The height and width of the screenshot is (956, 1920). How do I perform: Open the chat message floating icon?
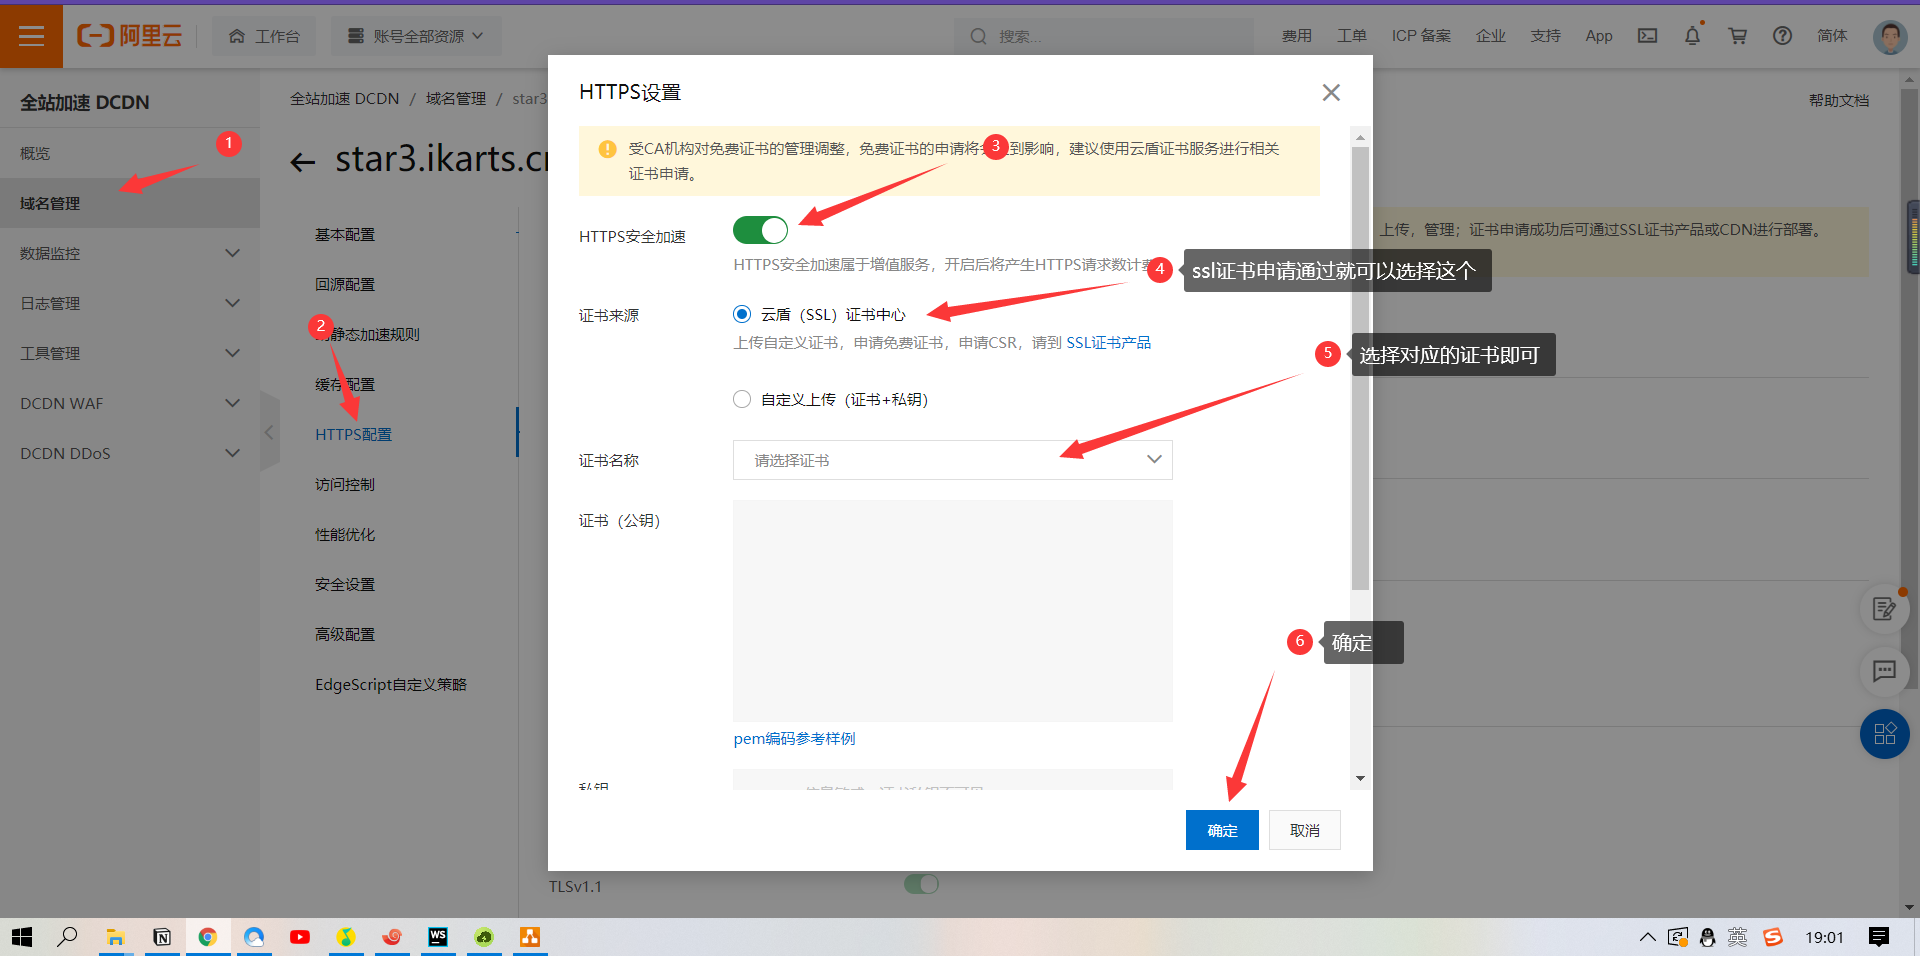pyautogui.click(x=1884, y=671)
